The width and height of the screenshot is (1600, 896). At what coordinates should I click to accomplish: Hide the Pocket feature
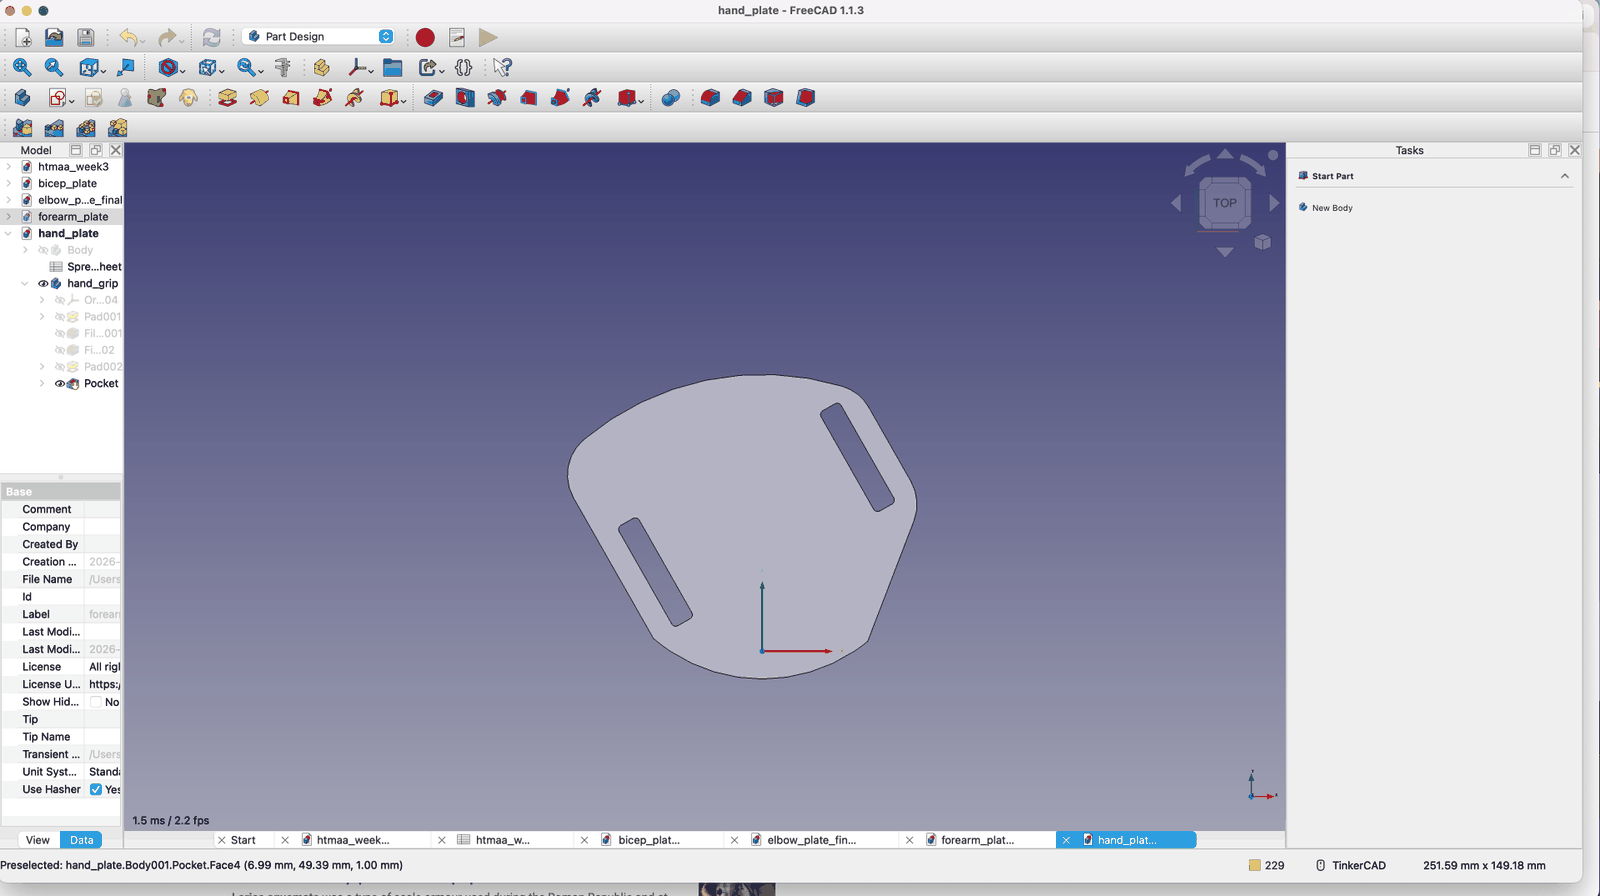(60, 383)
